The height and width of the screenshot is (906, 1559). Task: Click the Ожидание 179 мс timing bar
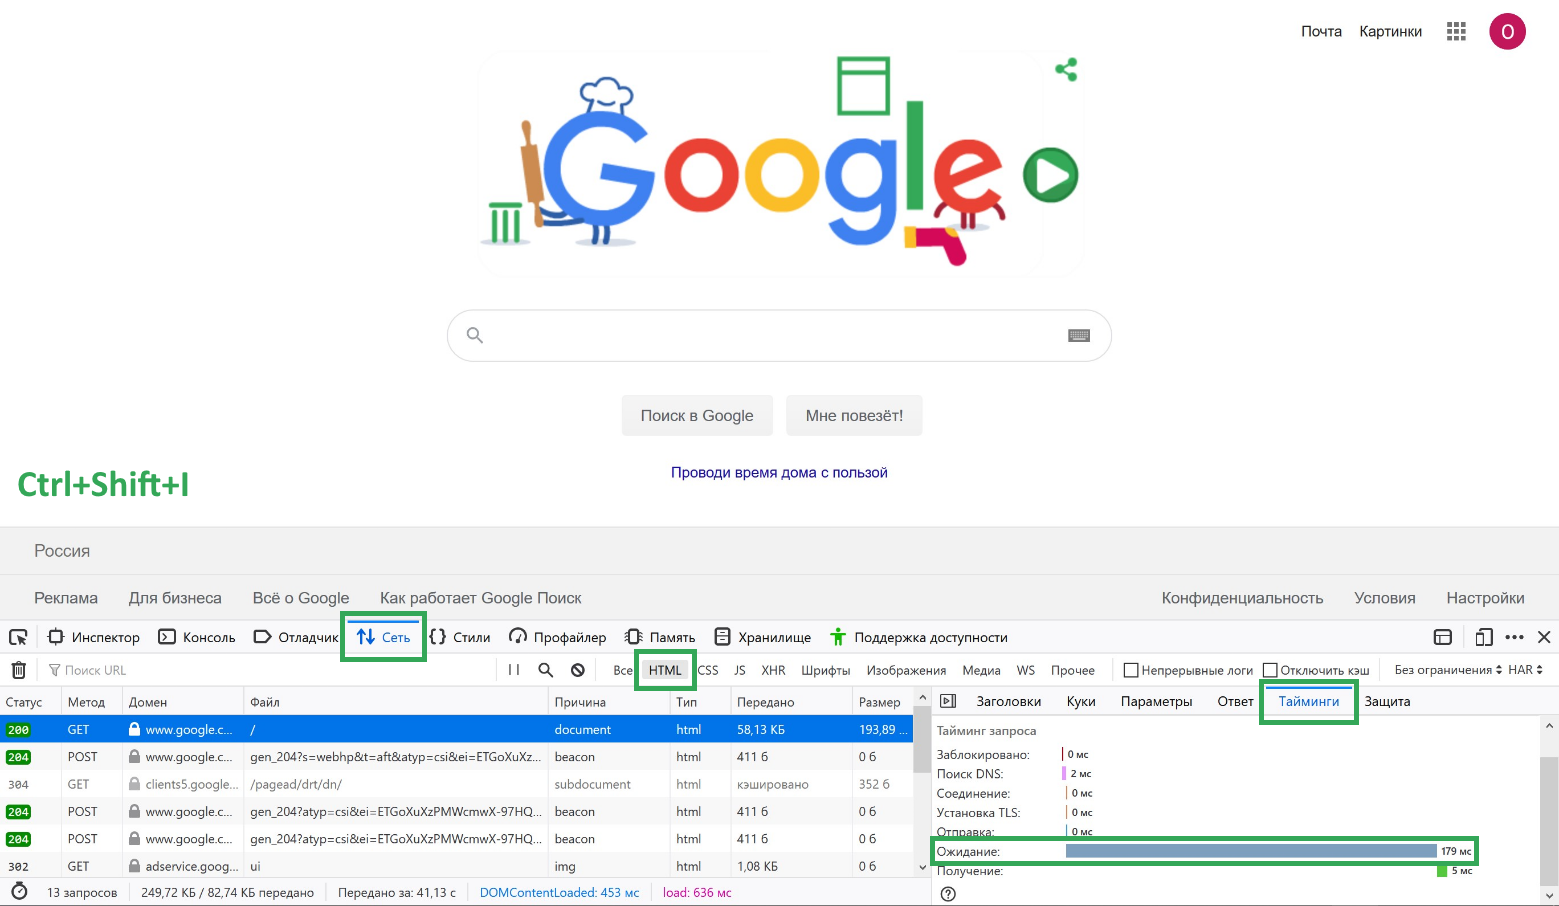coord(1251,851)
